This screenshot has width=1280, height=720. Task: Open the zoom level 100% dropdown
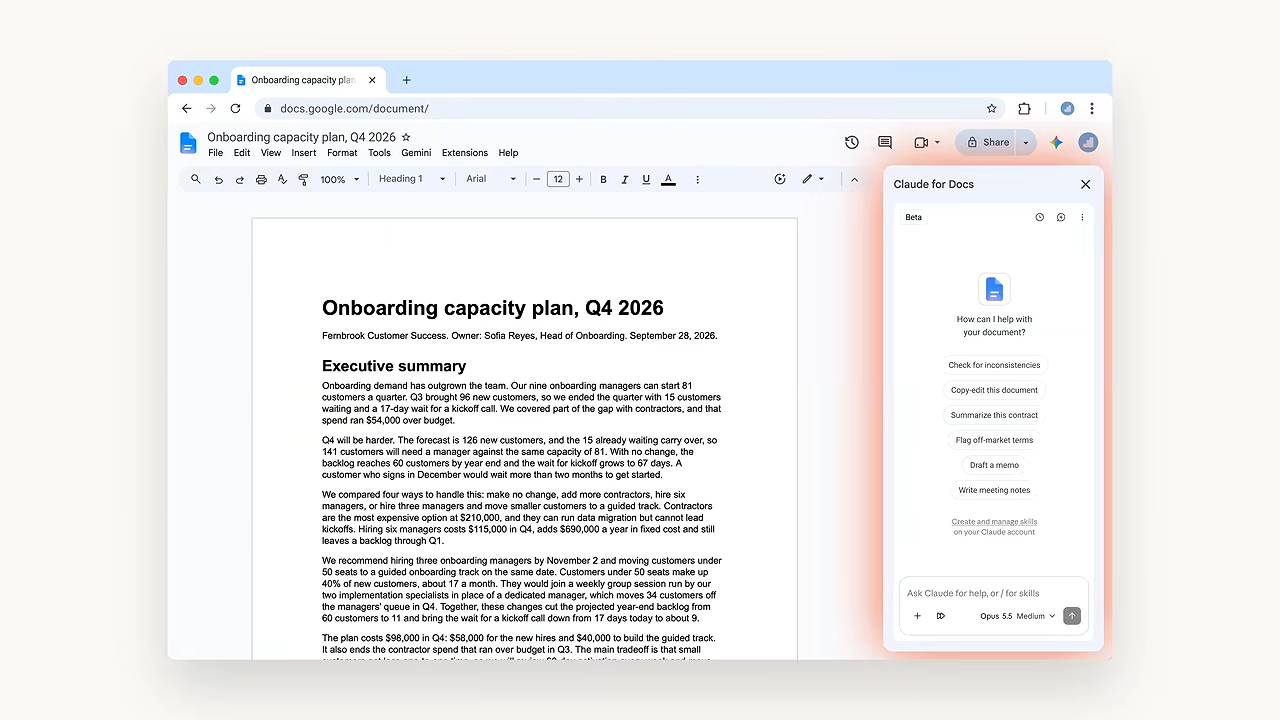click(340, 180)
